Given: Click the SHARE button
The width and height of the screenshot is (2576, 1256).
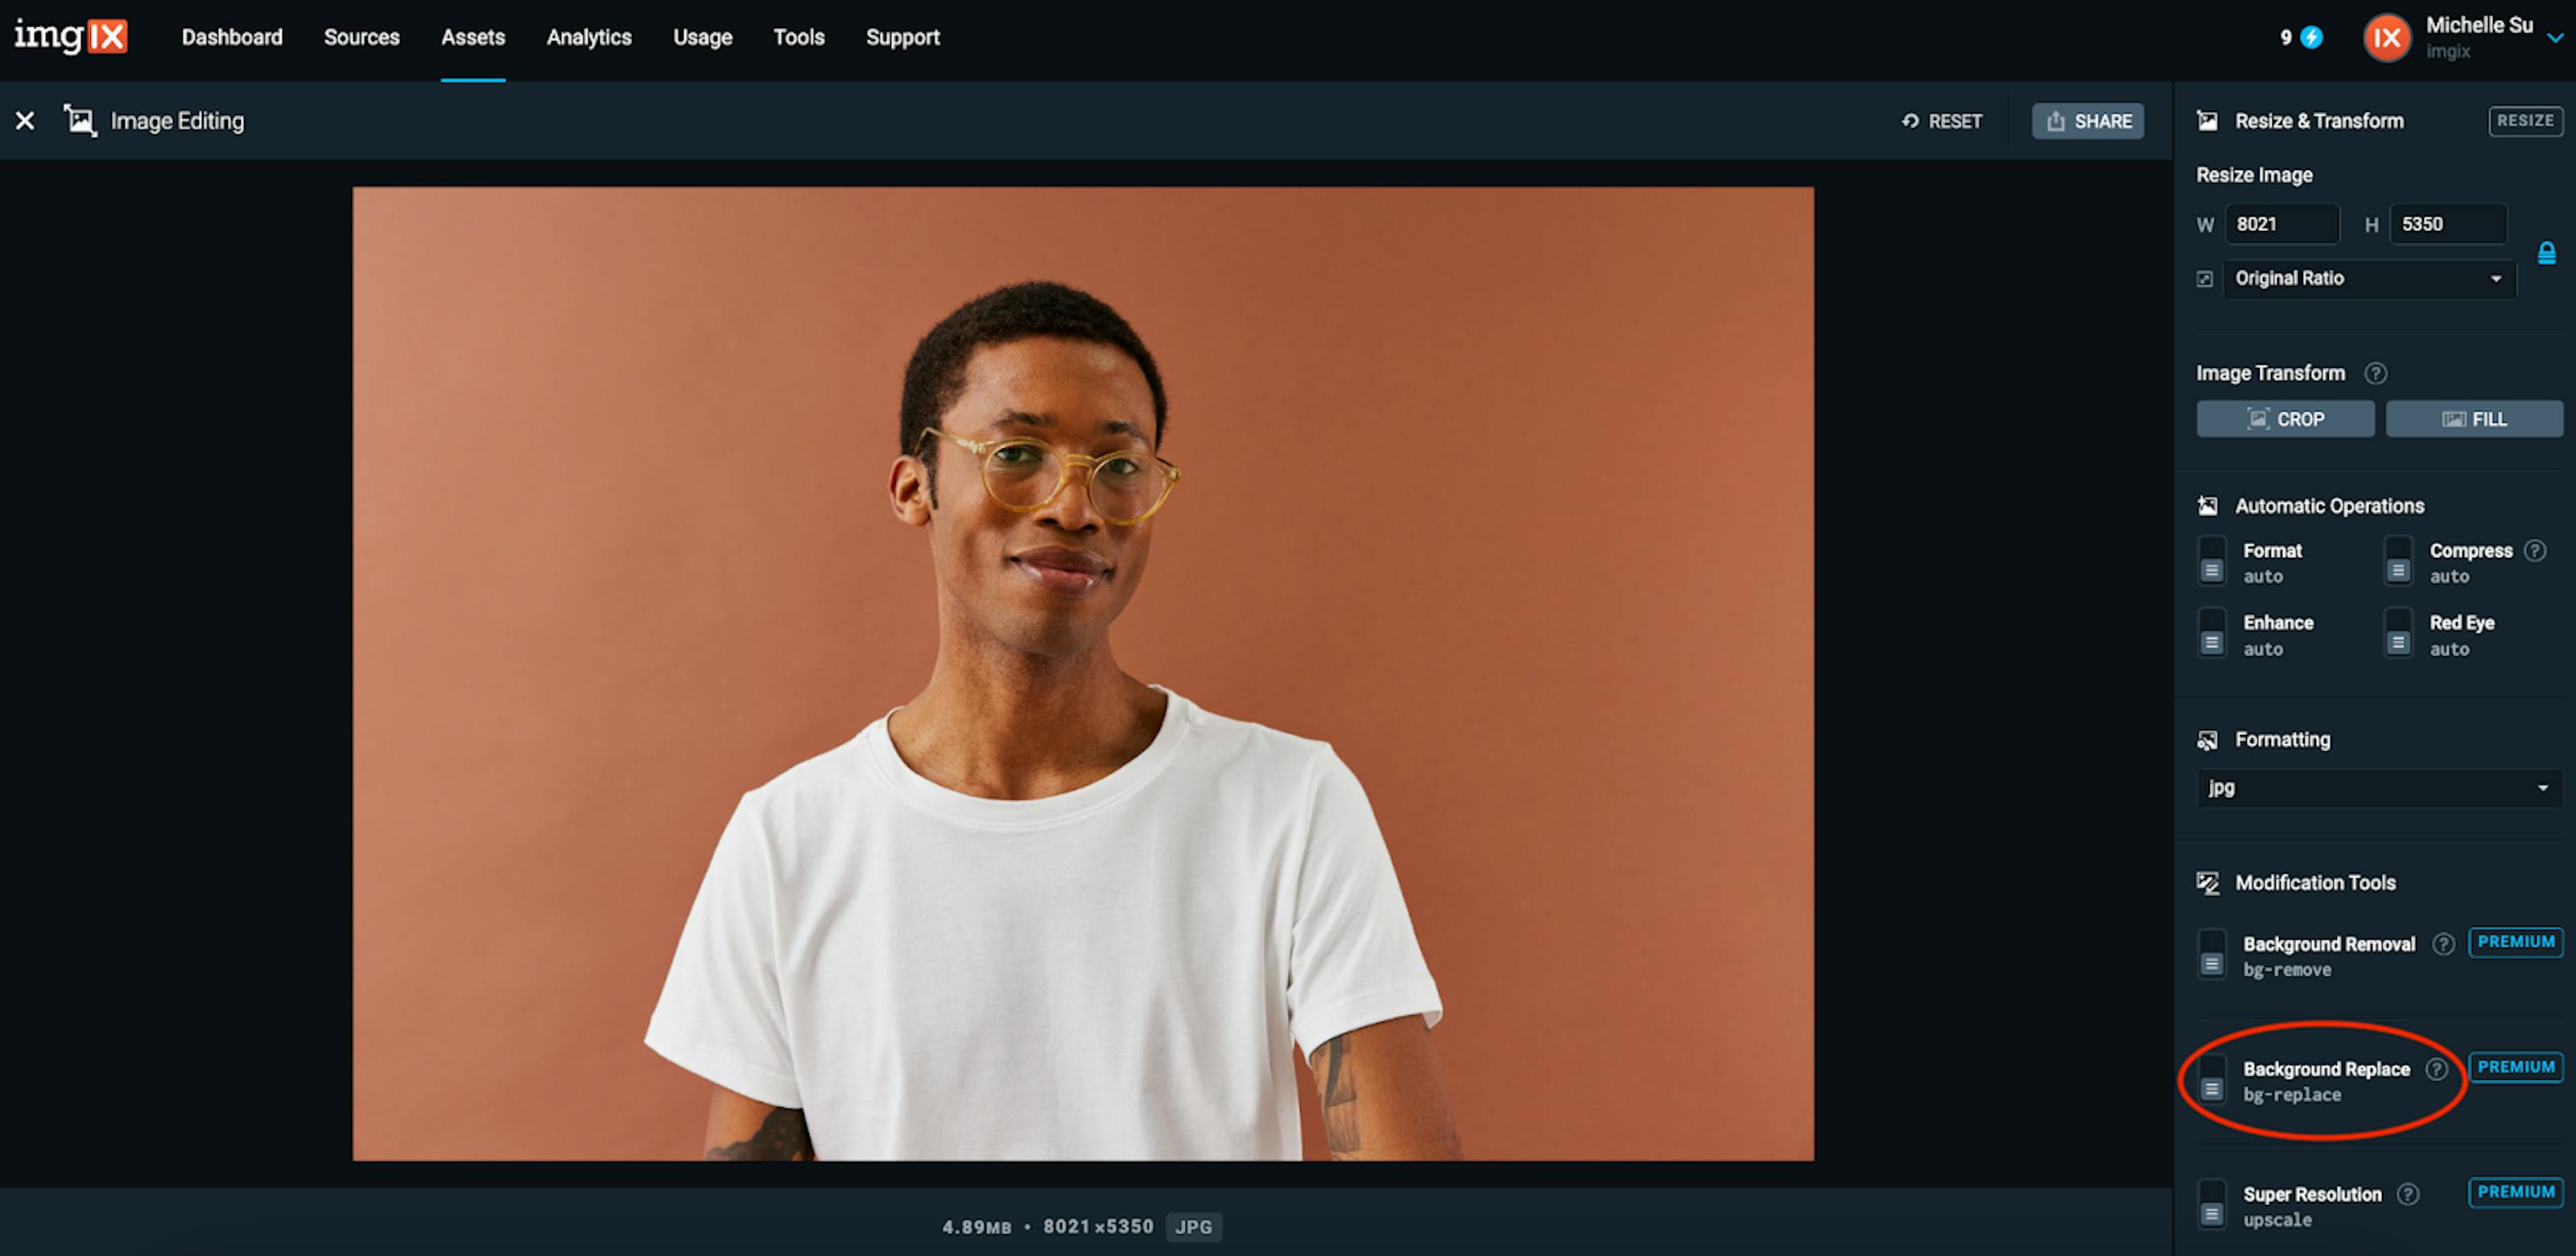Looking at the screenshot, I should click(x=2087, y=121).
